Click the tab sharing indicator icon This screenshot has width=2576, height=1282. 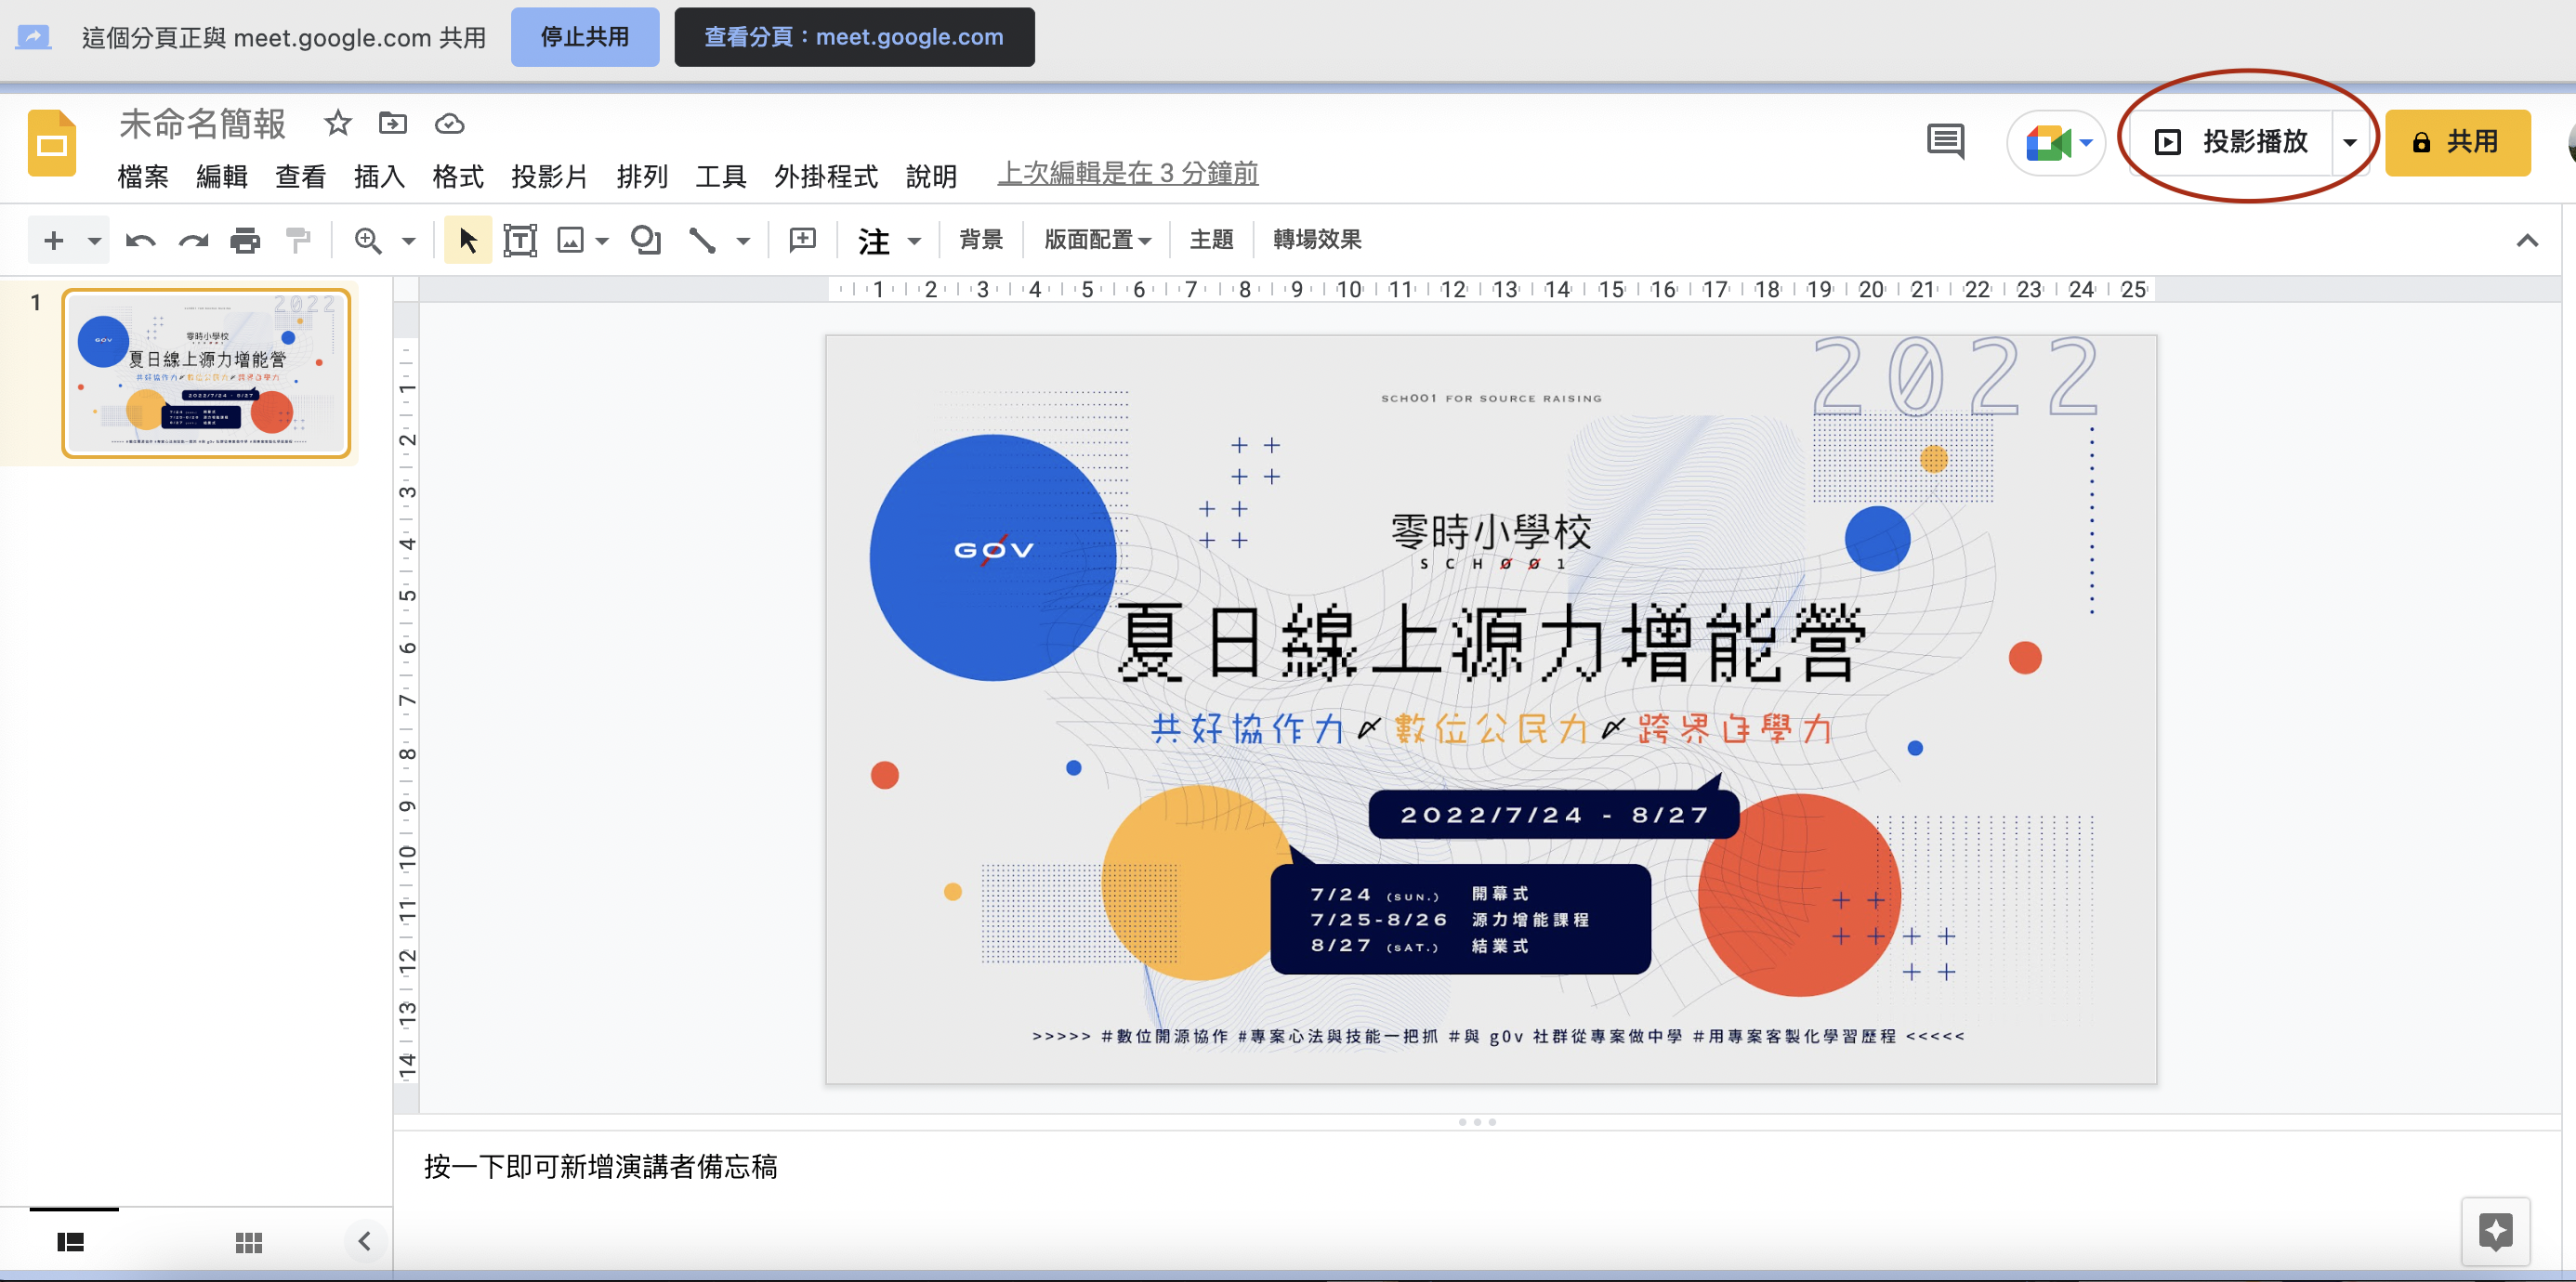pyautogui.click(x=34, y=37)
